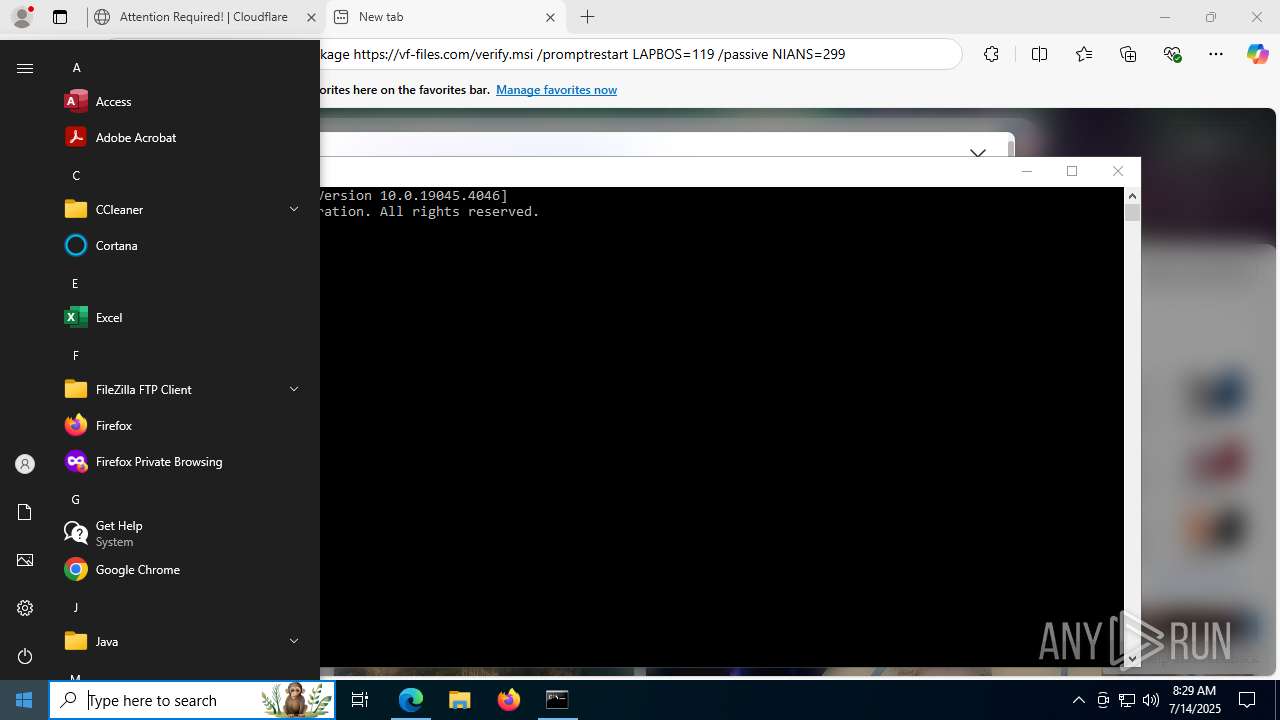Switch to Command Prompt on taskbar
The height and width of the screenshot is (720, 1280).
557,700
